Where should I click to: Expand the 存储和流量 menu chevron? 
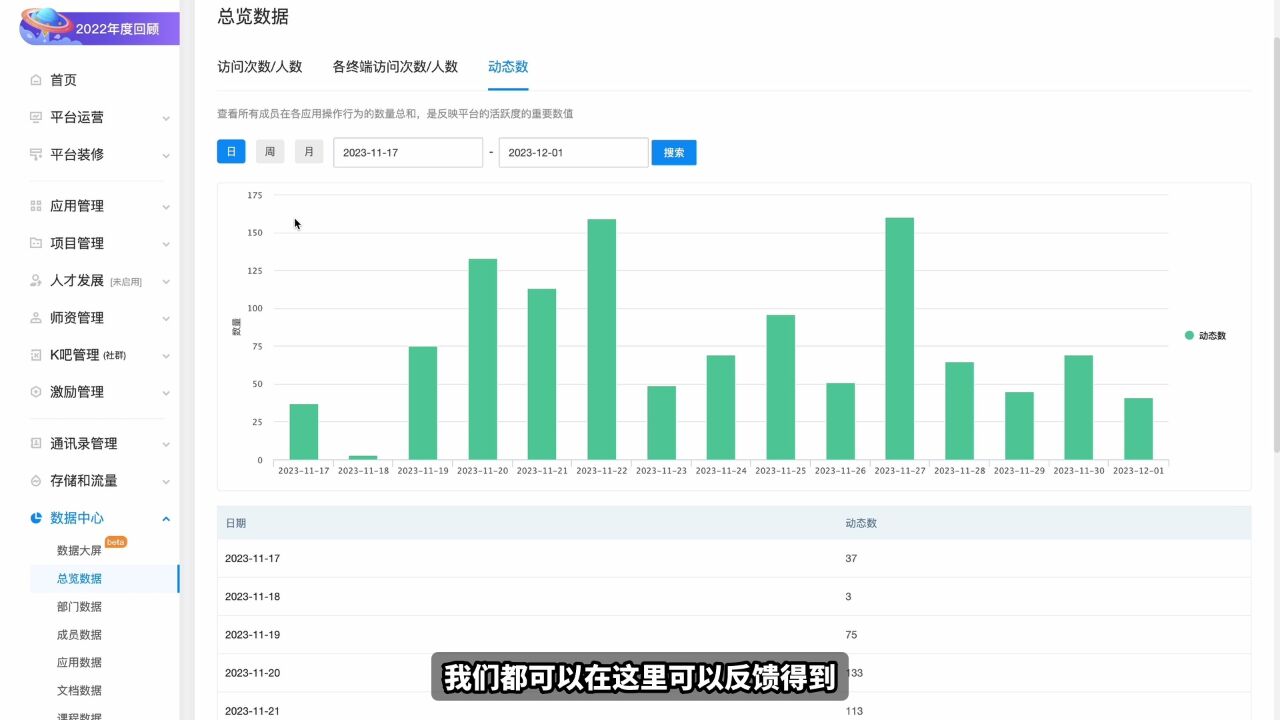pos(166,481)
